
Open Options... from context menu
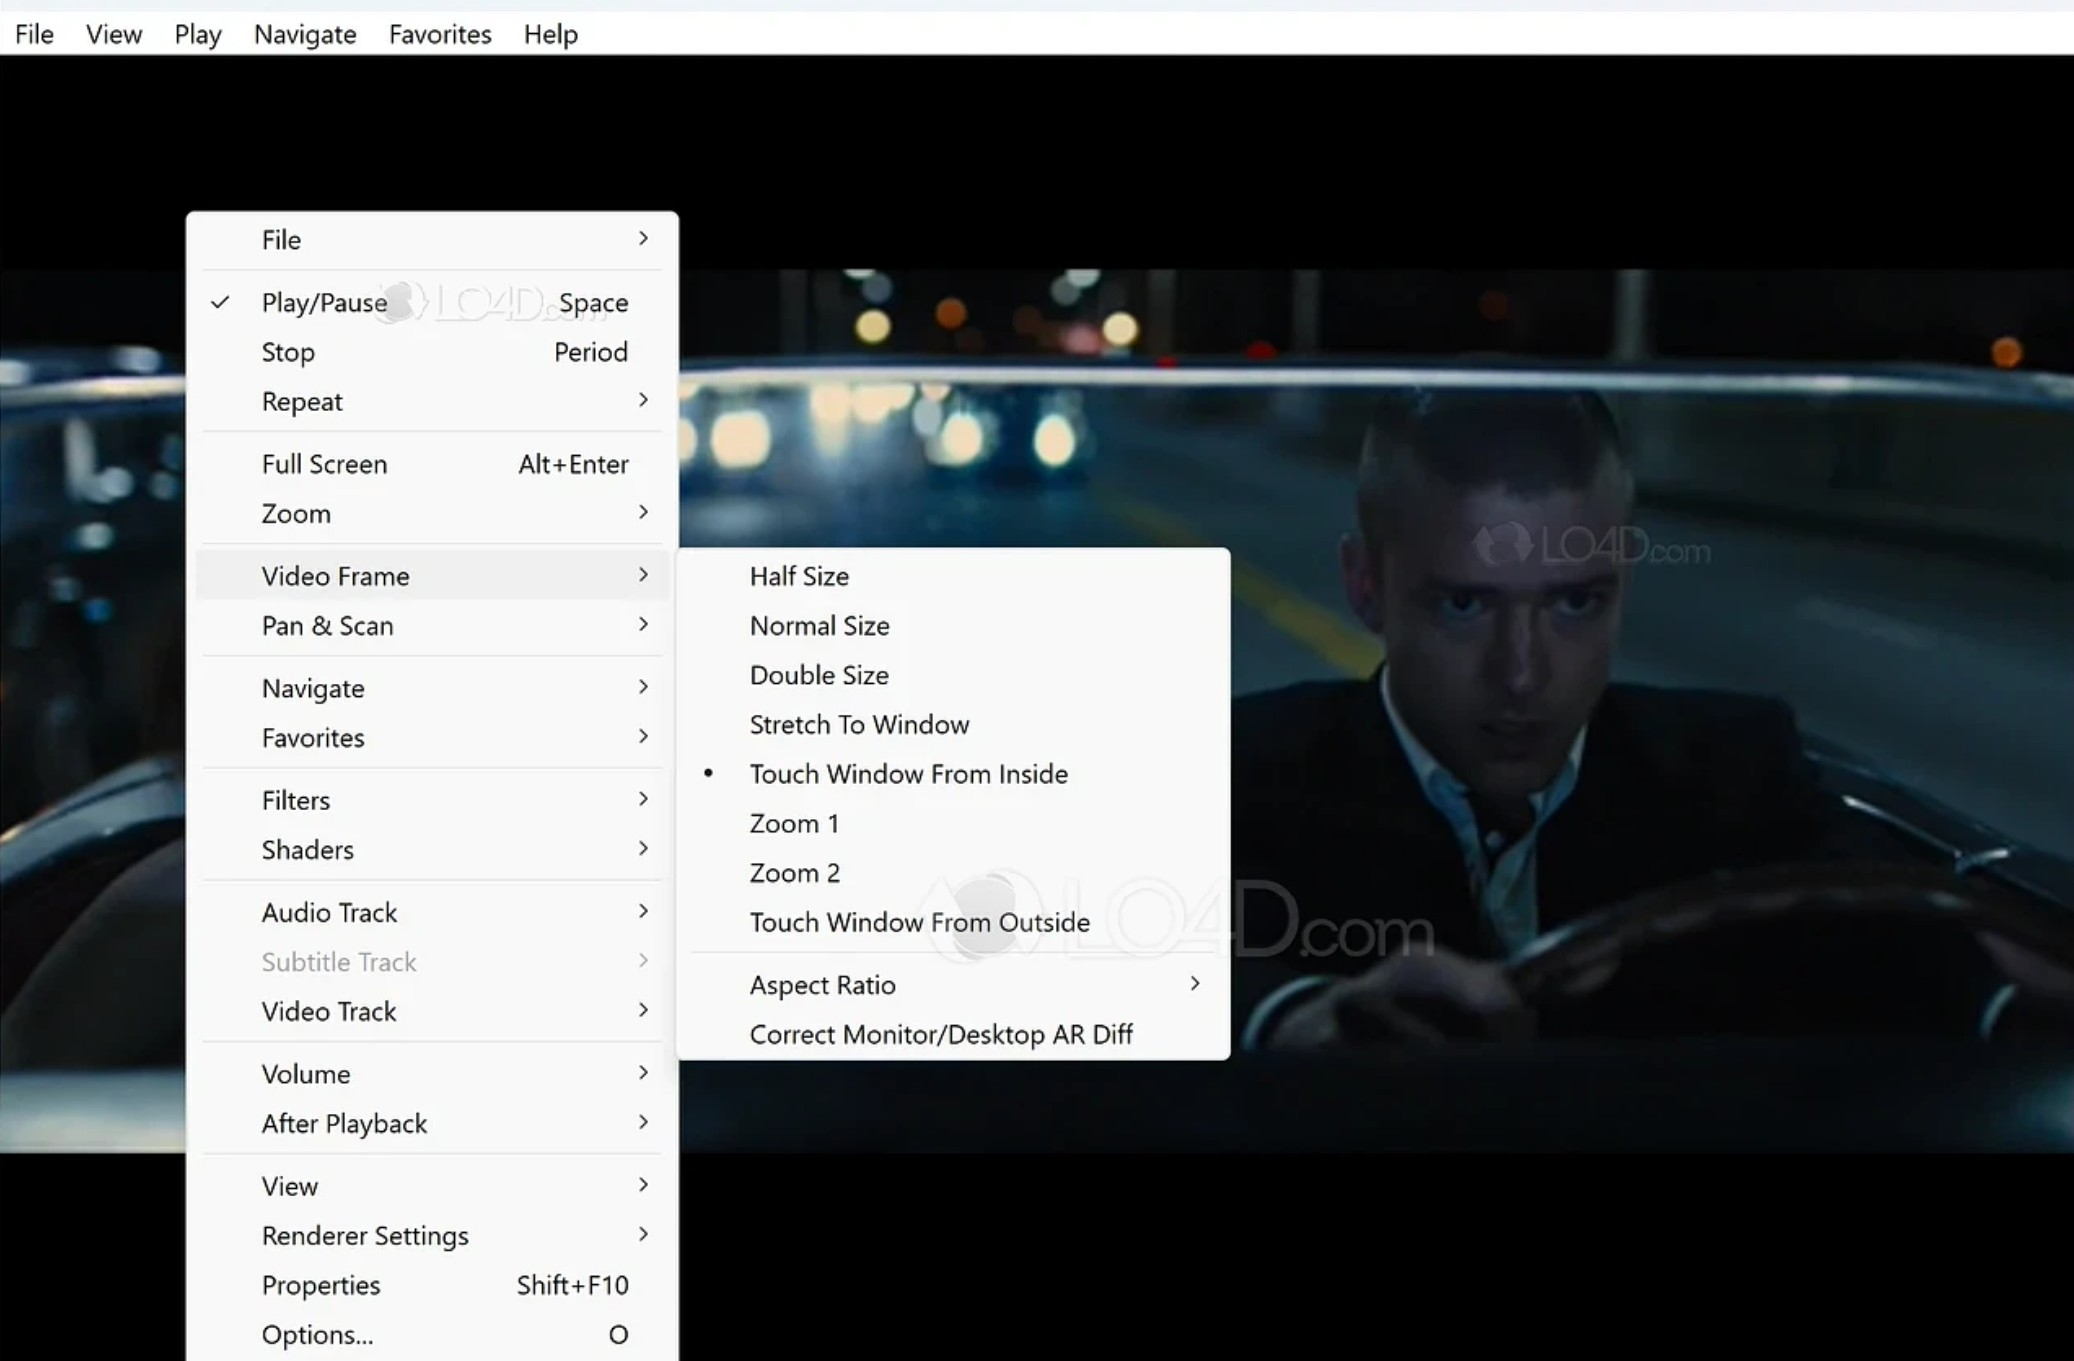click(x=432, y=1334)
